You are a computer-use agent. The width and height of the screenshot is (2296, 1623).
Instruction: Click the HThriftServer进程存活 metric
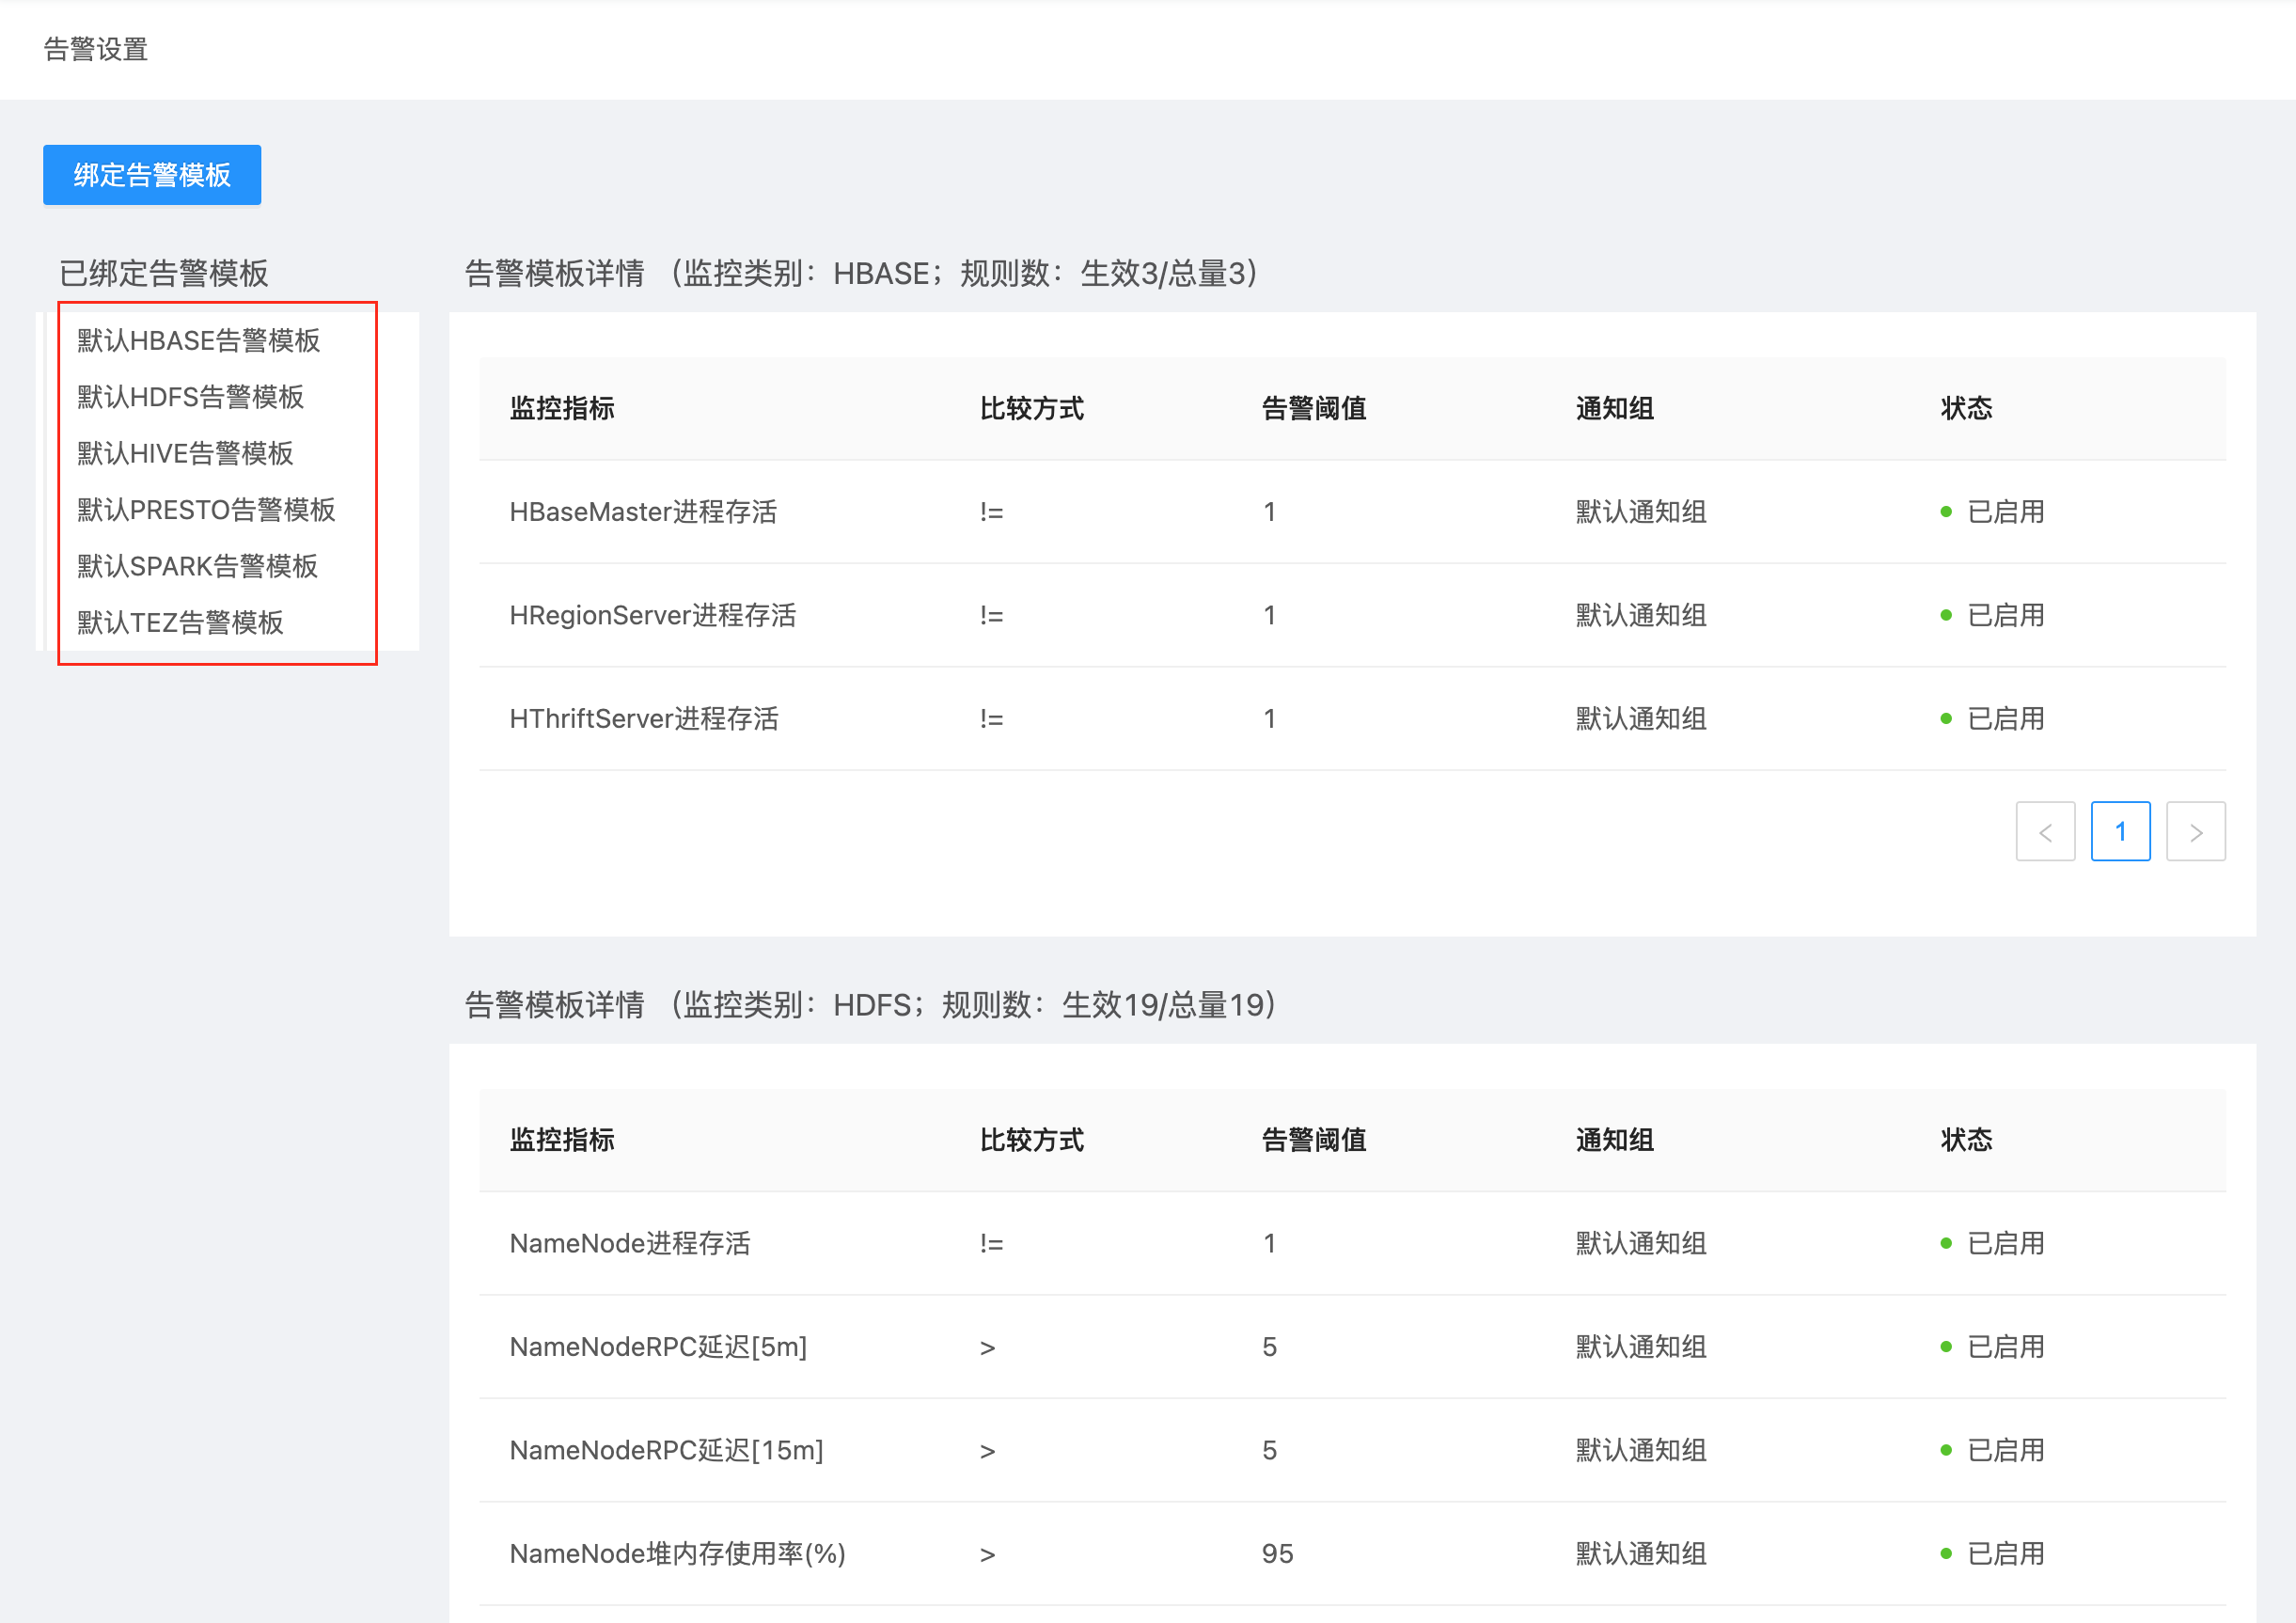click(x=643, y=719)
